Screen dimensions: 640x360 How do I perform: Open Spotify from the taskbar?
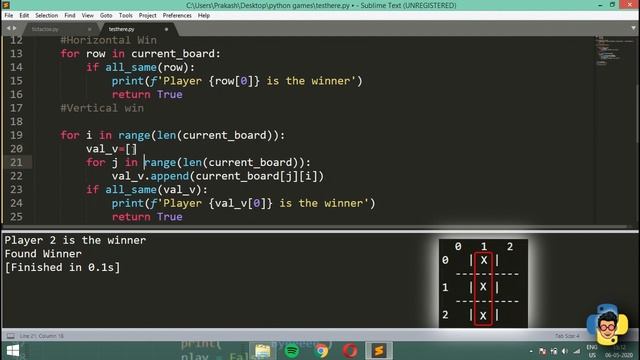[x=291, y=351]
